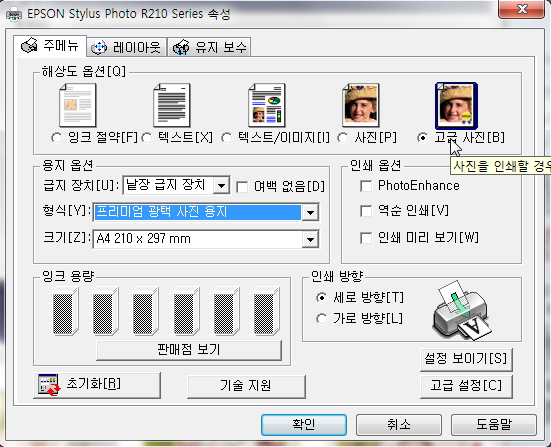Screen dimensions: 551x447
Task: Enable the PhotoEnhance checkbox
Action: click(366, 186)
